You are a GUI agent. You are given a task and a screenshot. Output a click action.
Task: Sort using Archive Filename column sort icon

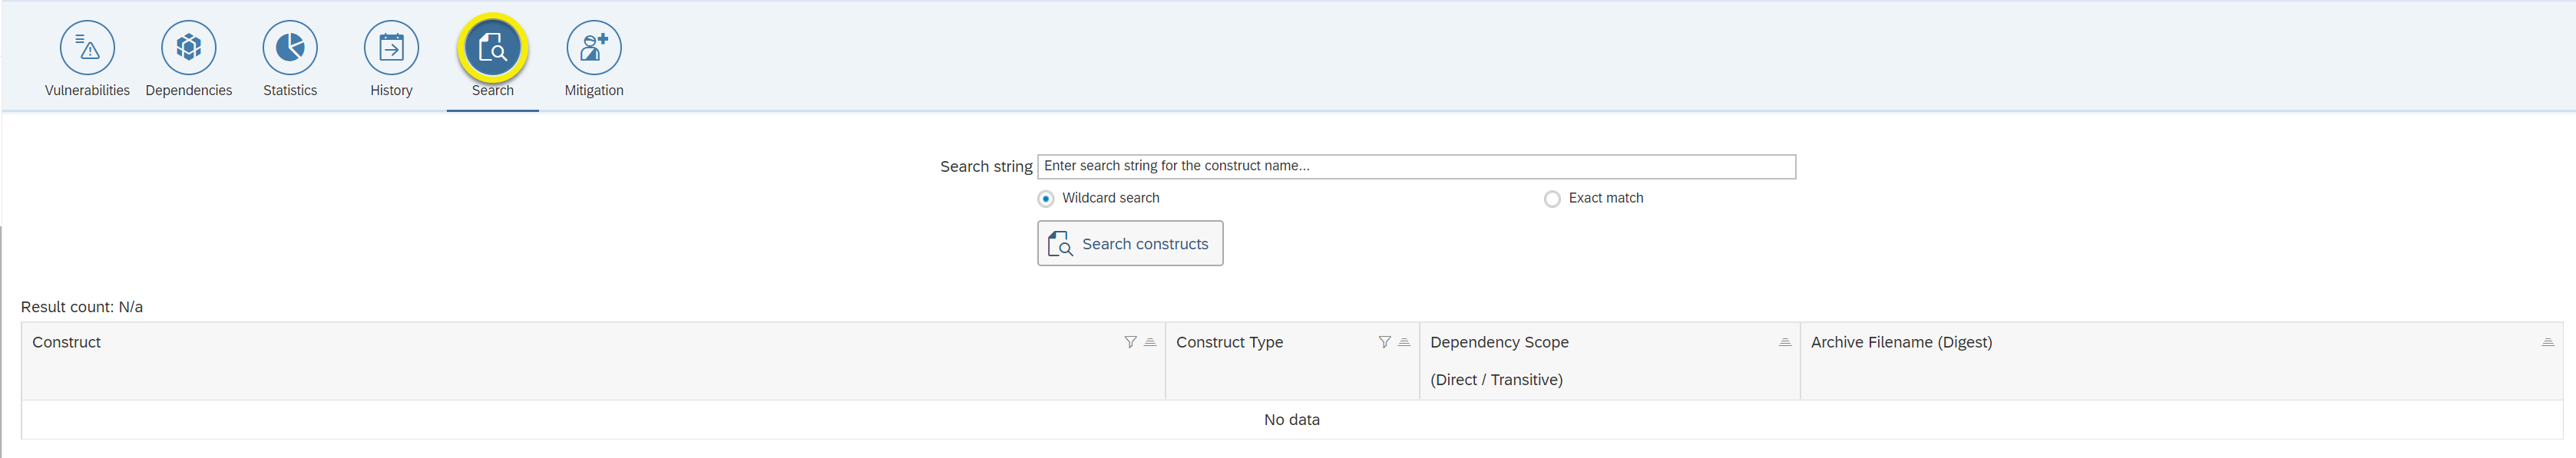(2547, 342)
